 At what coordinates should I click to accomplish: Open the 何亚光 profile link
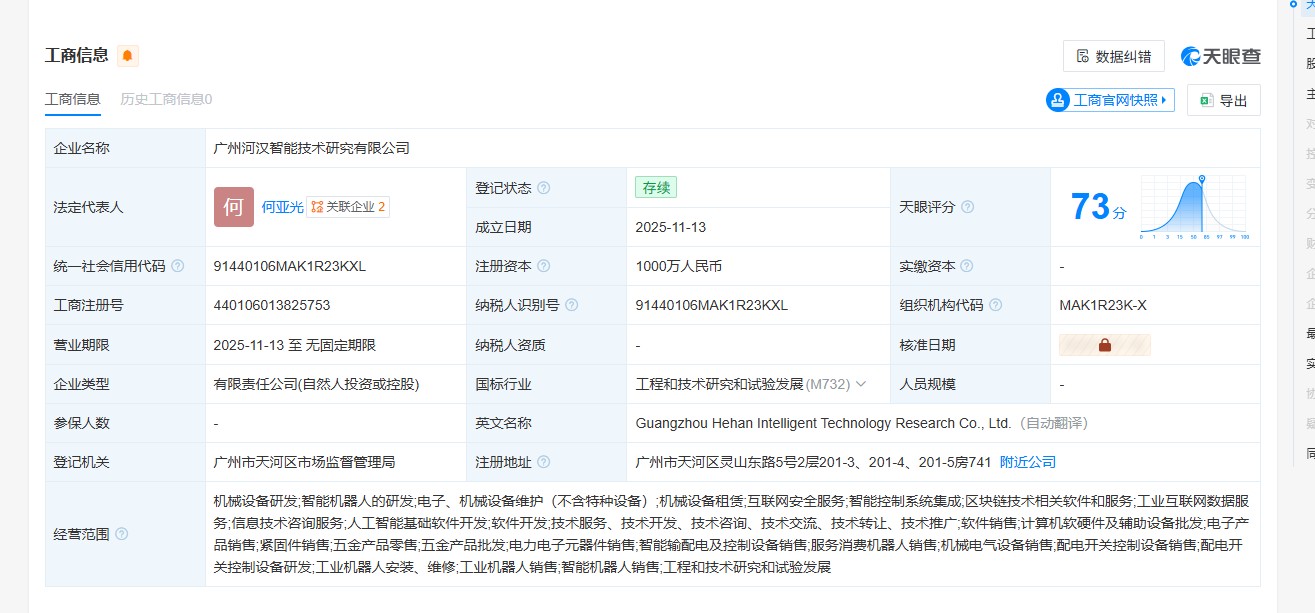[x=282, y=207]
